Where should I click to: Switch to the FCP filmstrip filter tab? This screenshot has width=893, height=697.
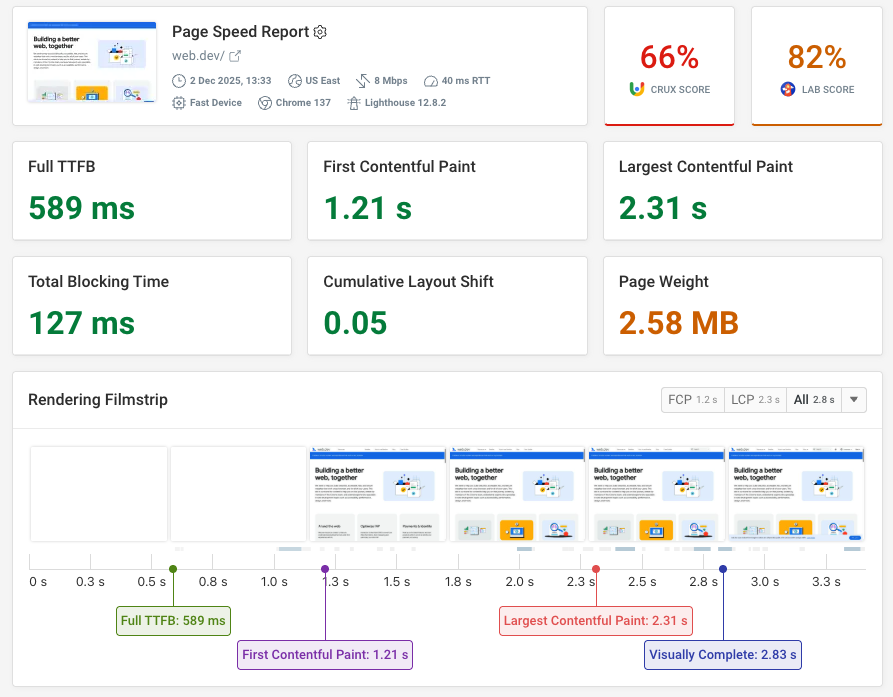point(692,399)
